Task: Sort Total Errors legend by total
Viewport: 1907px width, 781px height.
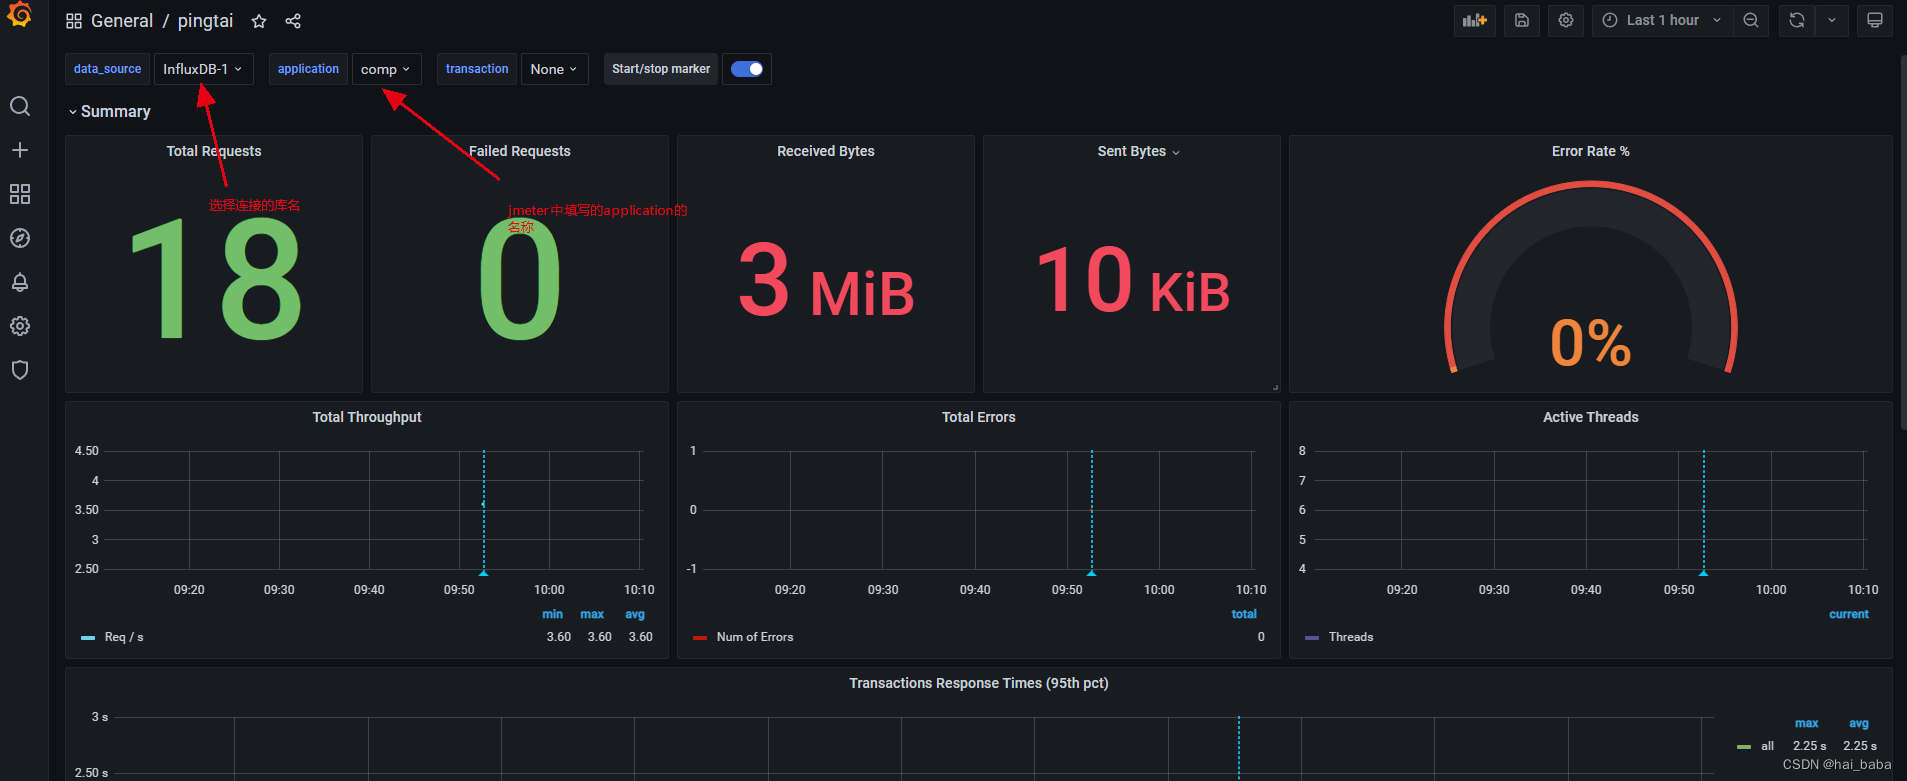Action: point(1244,614)
